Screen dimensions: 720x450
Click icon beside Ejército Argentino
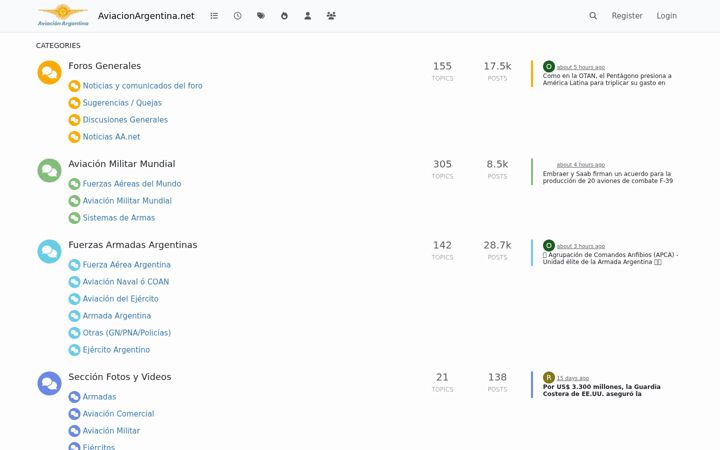(74, 350)
